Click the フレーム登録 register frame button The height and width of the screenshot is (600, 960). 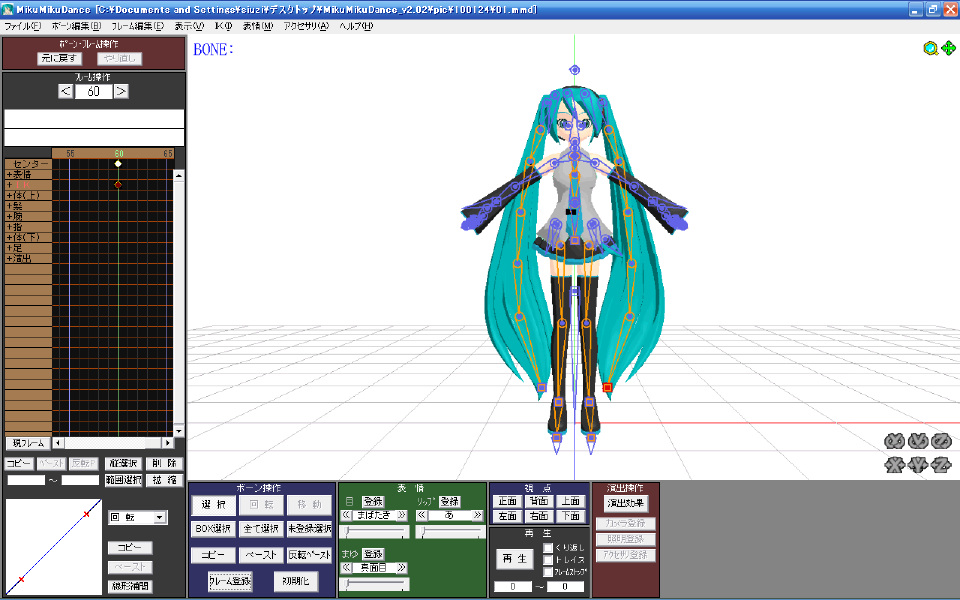(x=230, y=581)
